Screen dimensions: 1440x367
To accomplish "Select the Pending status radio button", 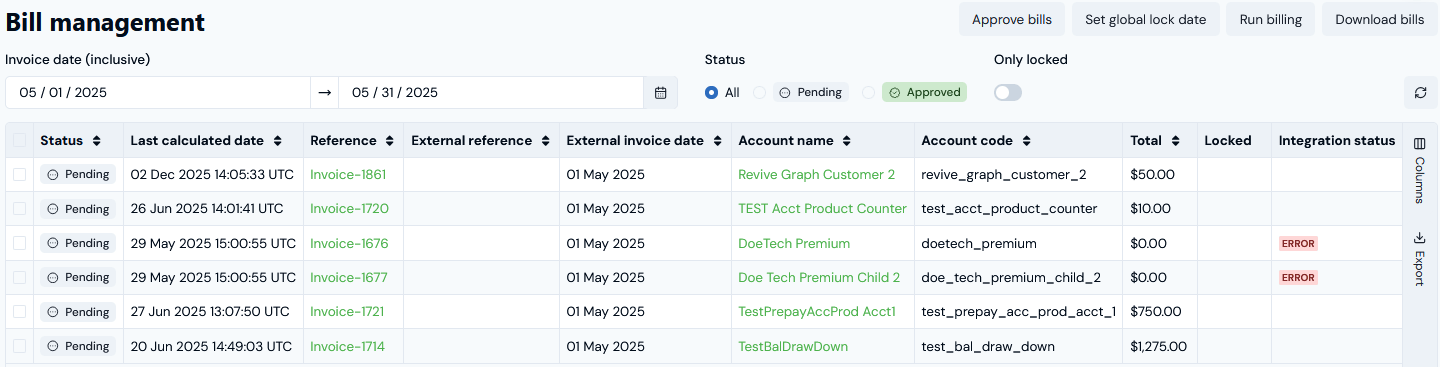I will tap(760, 92).
